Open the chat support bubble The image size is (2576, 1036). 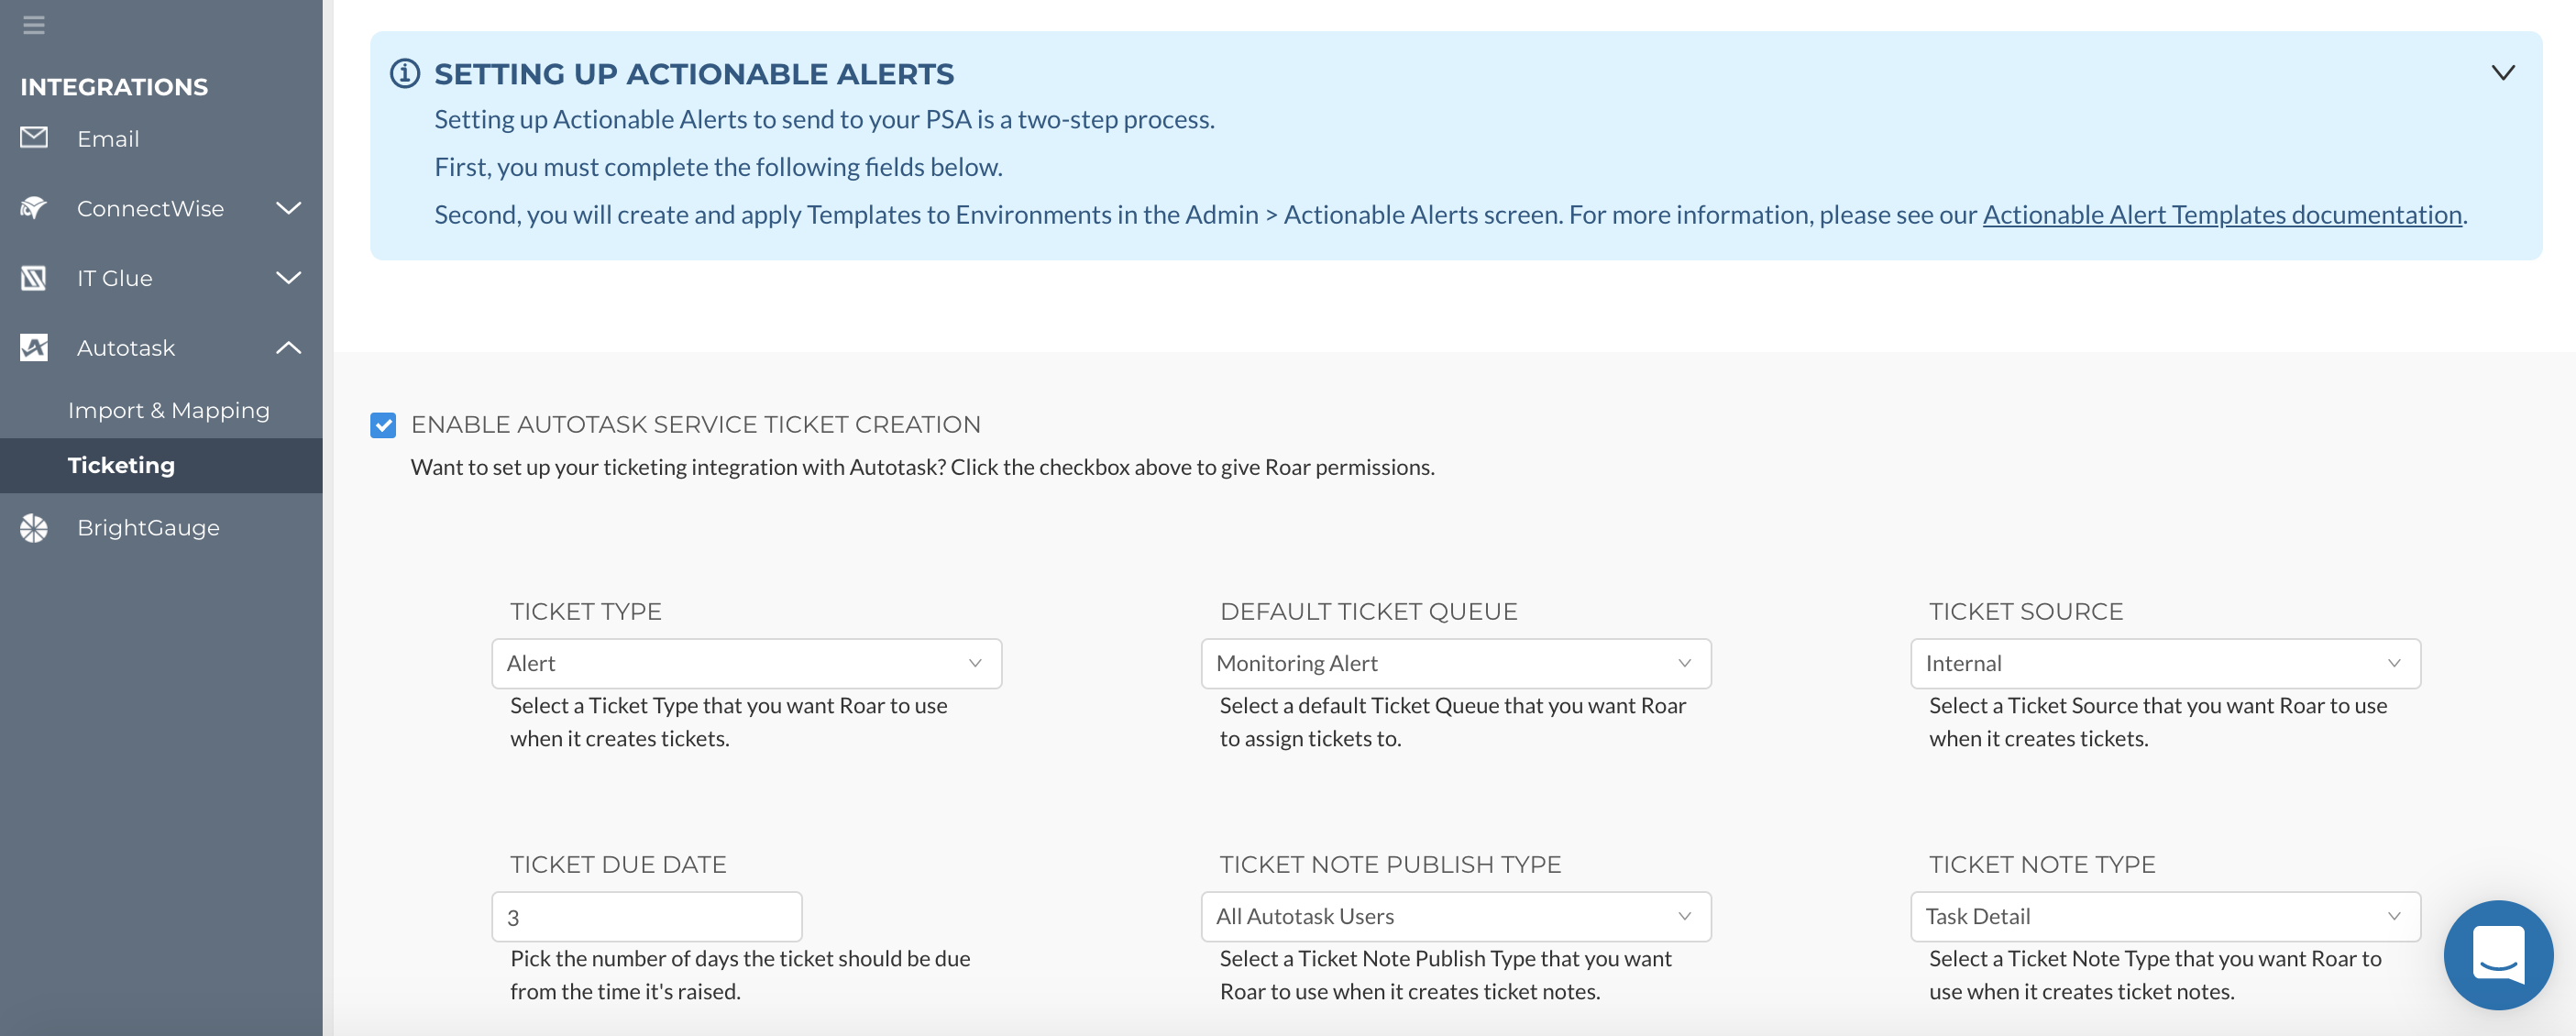pos(2497,954)
